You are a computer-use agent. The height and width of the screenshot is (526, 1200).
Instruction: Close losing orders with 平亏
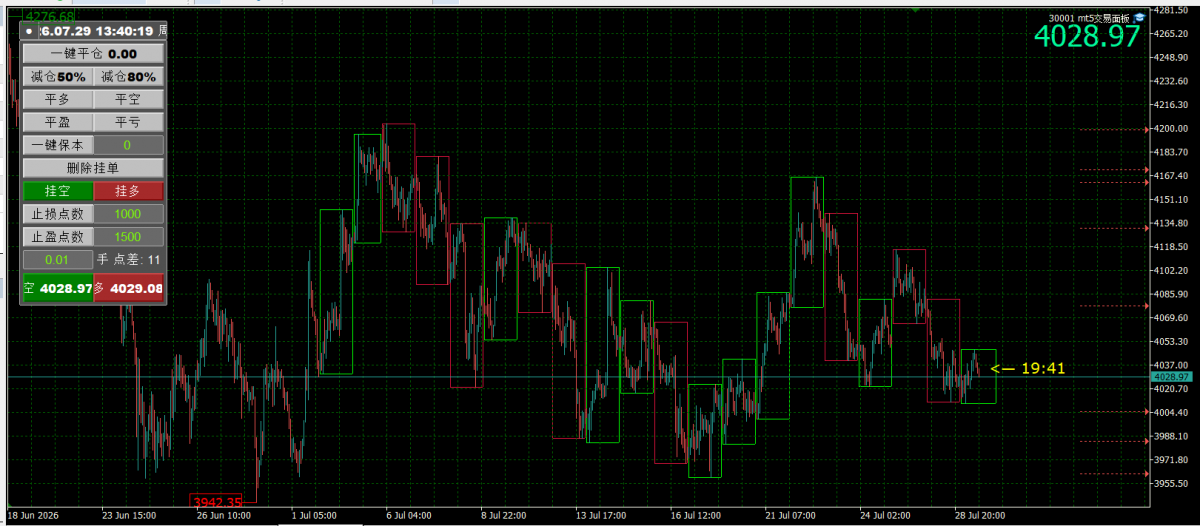tap(128, 122)
